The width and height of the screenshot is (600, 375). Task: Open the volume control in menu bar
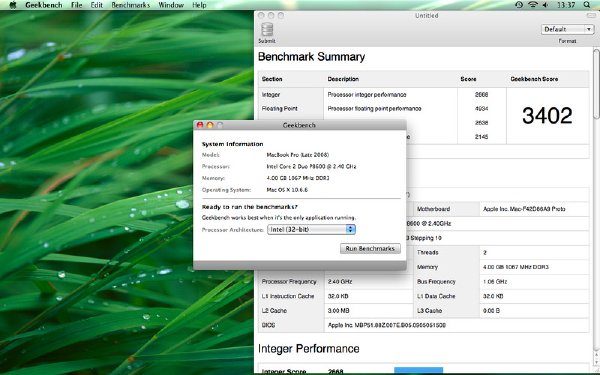click(546, 5)
